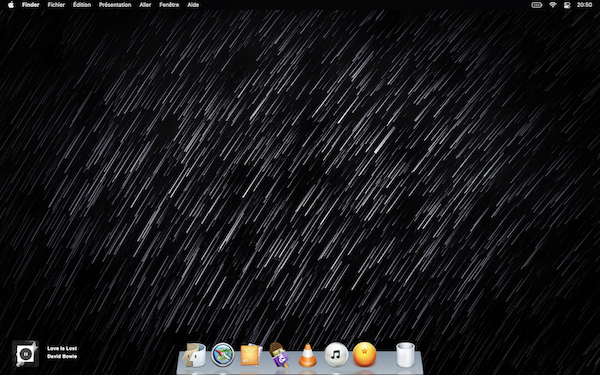Open the Aller menu
This screenshot has width=600, height=375.
pyautogui.click(x=145, y=5)
